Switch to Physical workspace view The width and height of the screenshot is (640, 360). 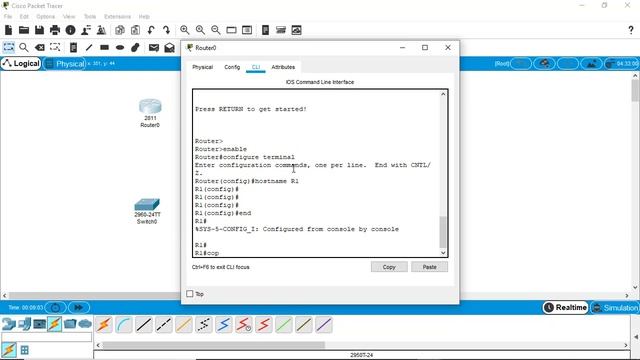64,64
